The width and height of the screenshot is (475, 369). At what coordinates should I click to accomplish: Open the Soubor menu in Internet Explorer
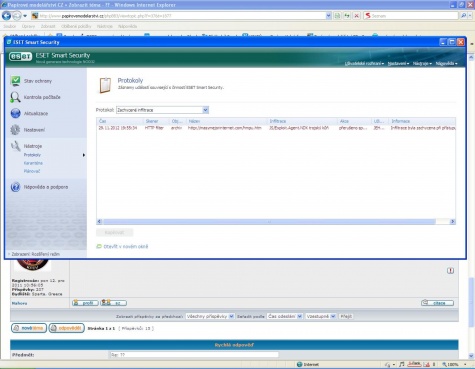[10, 26]
